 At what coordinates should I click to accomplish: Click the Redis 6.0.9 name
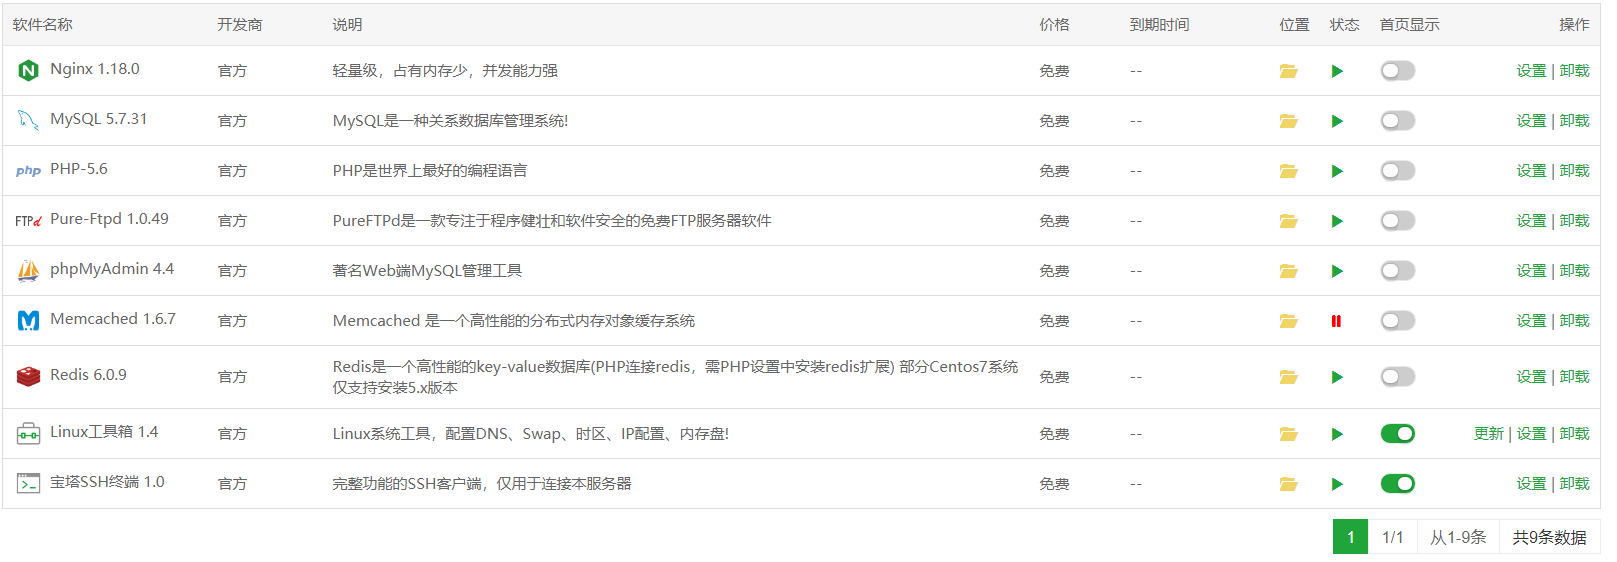click(88, 375)
